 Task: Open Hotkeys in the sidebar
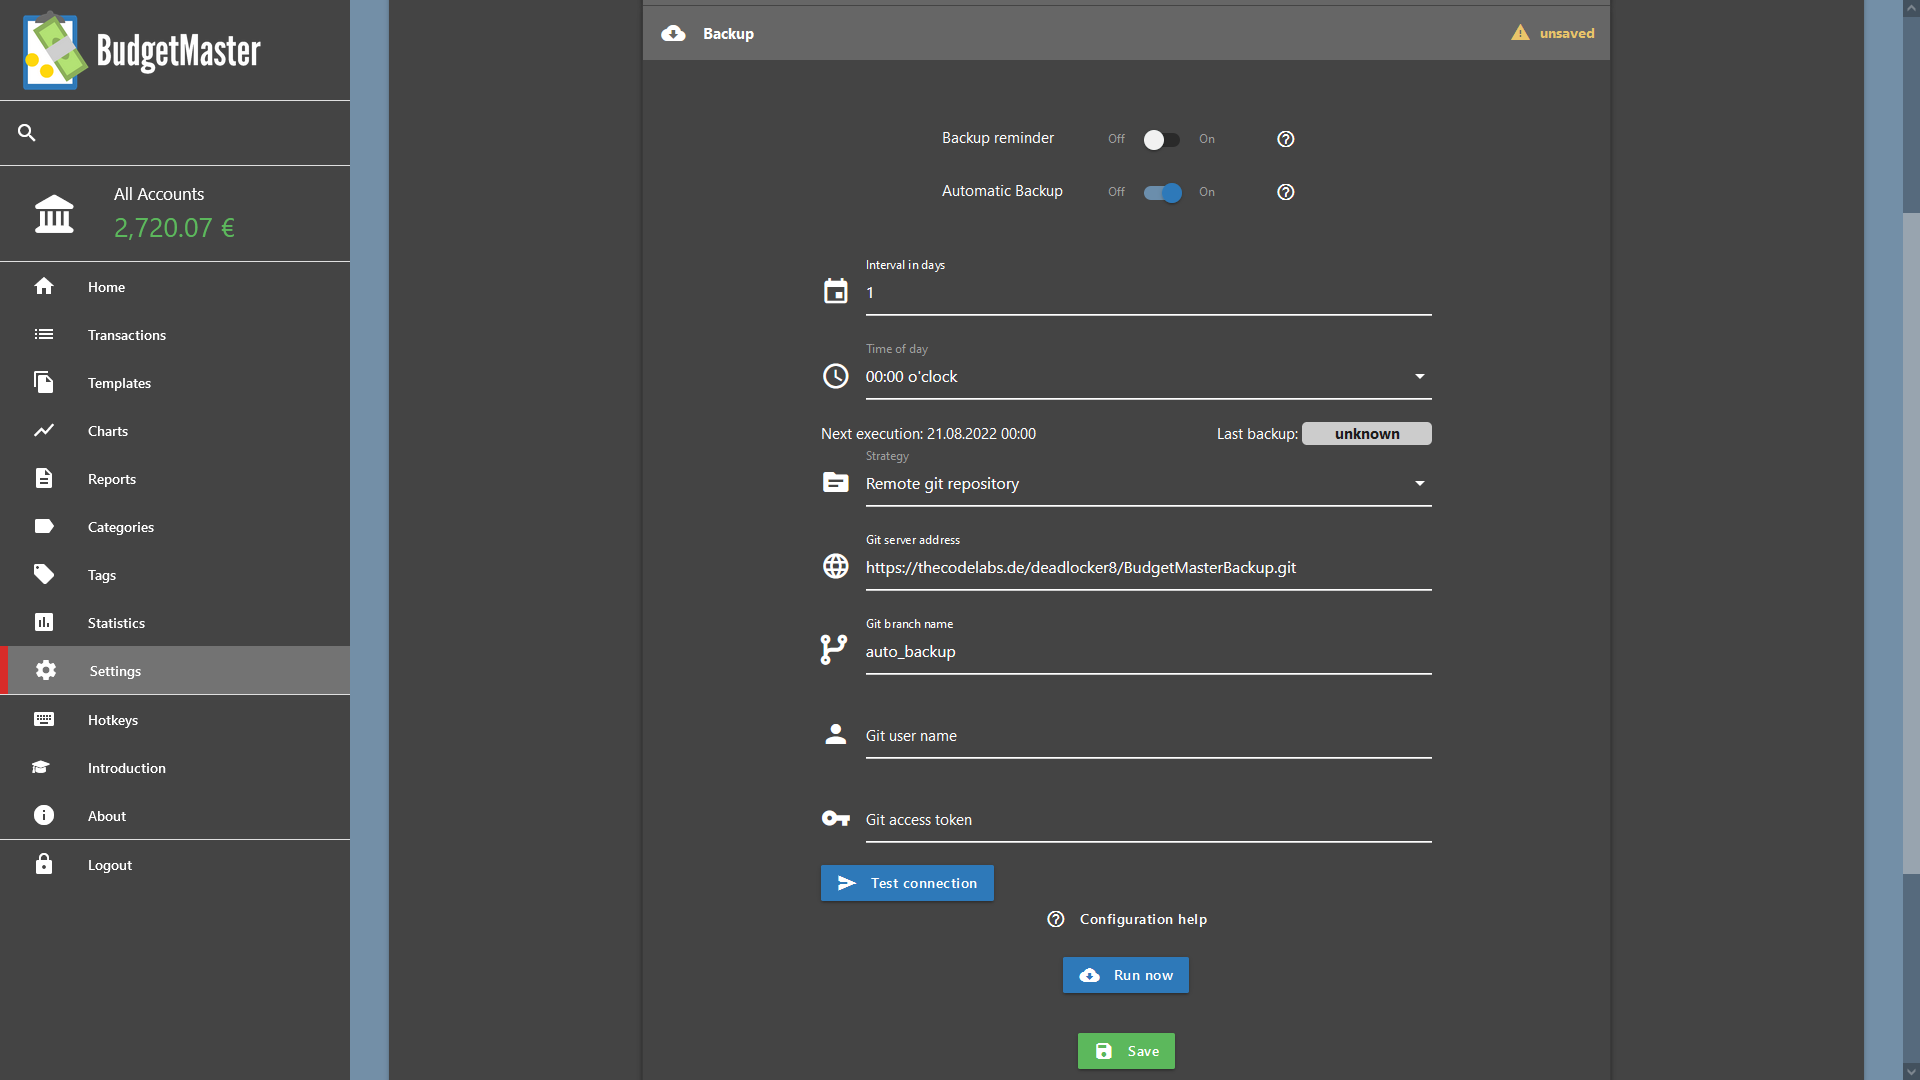tap(175, 719)
